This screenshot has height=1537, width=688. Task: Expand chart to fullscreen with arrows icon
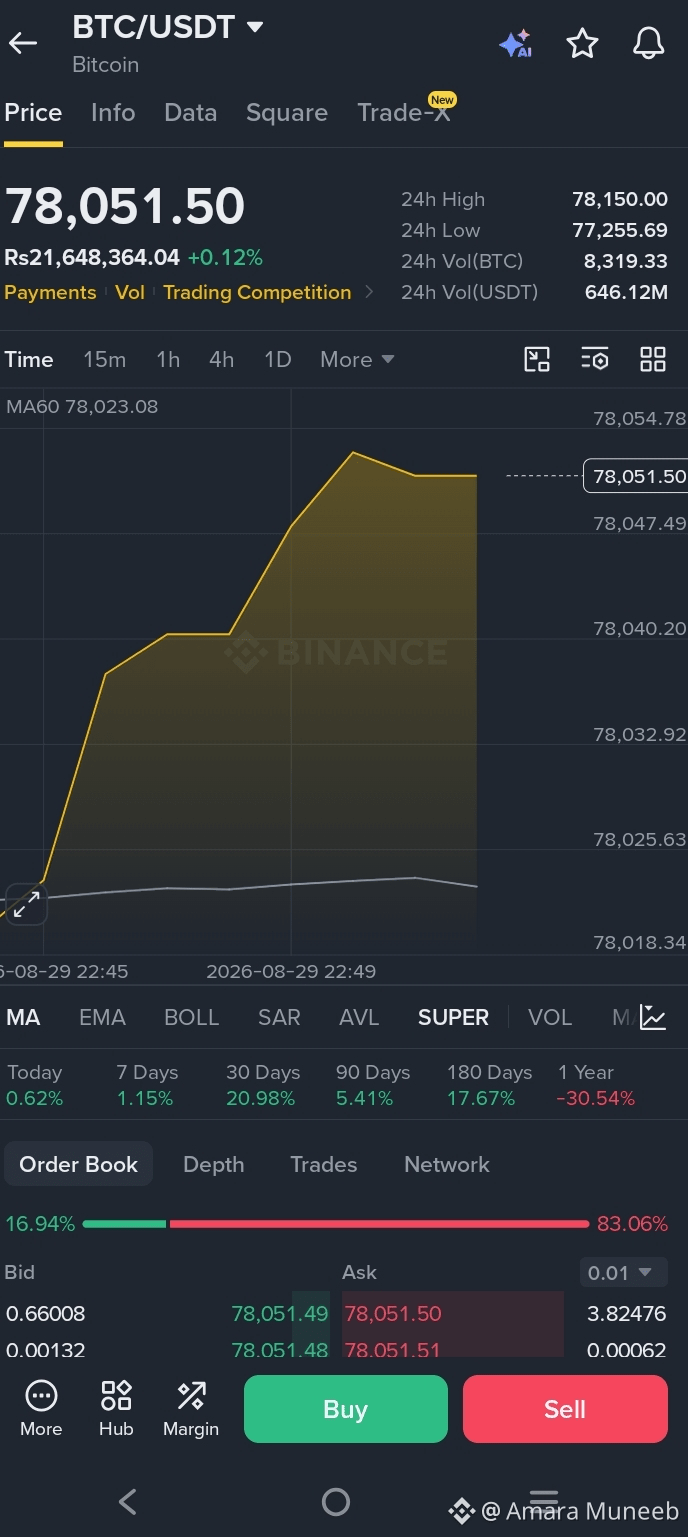[x=26, y=904]
